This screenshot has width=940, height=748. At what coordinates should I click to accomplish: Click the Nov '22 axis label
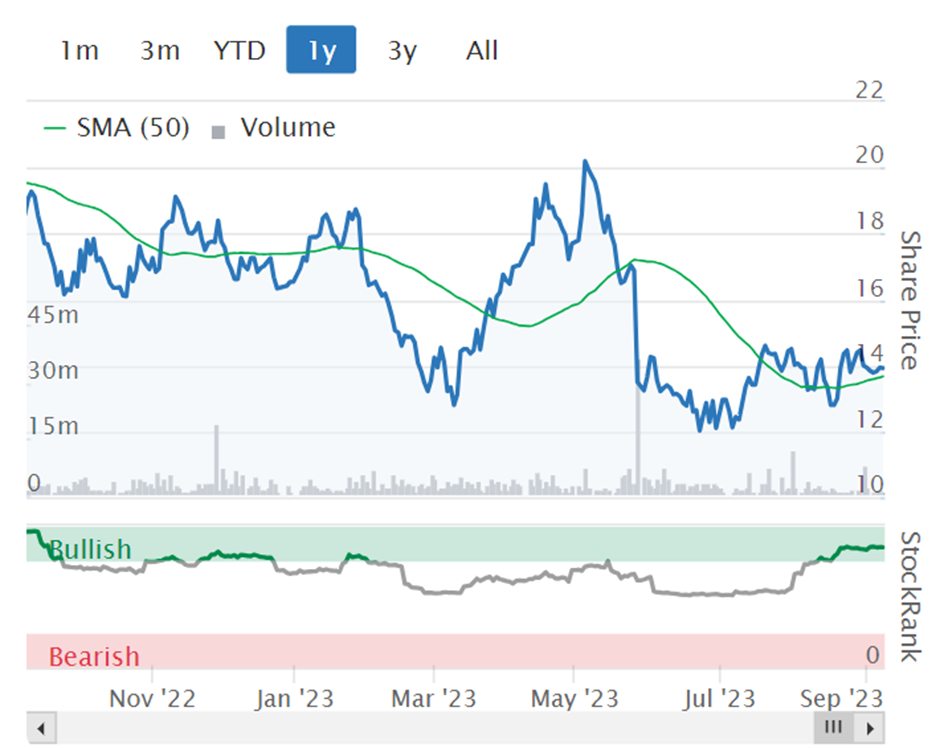point(152,698)
